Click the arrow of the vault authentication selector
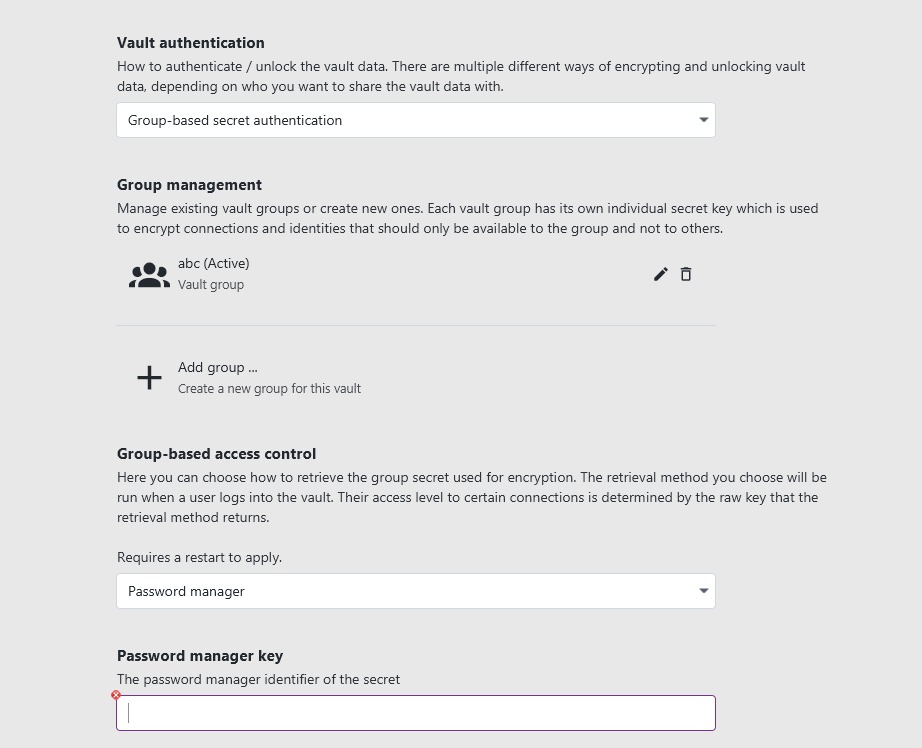This screenshot has height=748, width=922. pos(704,120)
